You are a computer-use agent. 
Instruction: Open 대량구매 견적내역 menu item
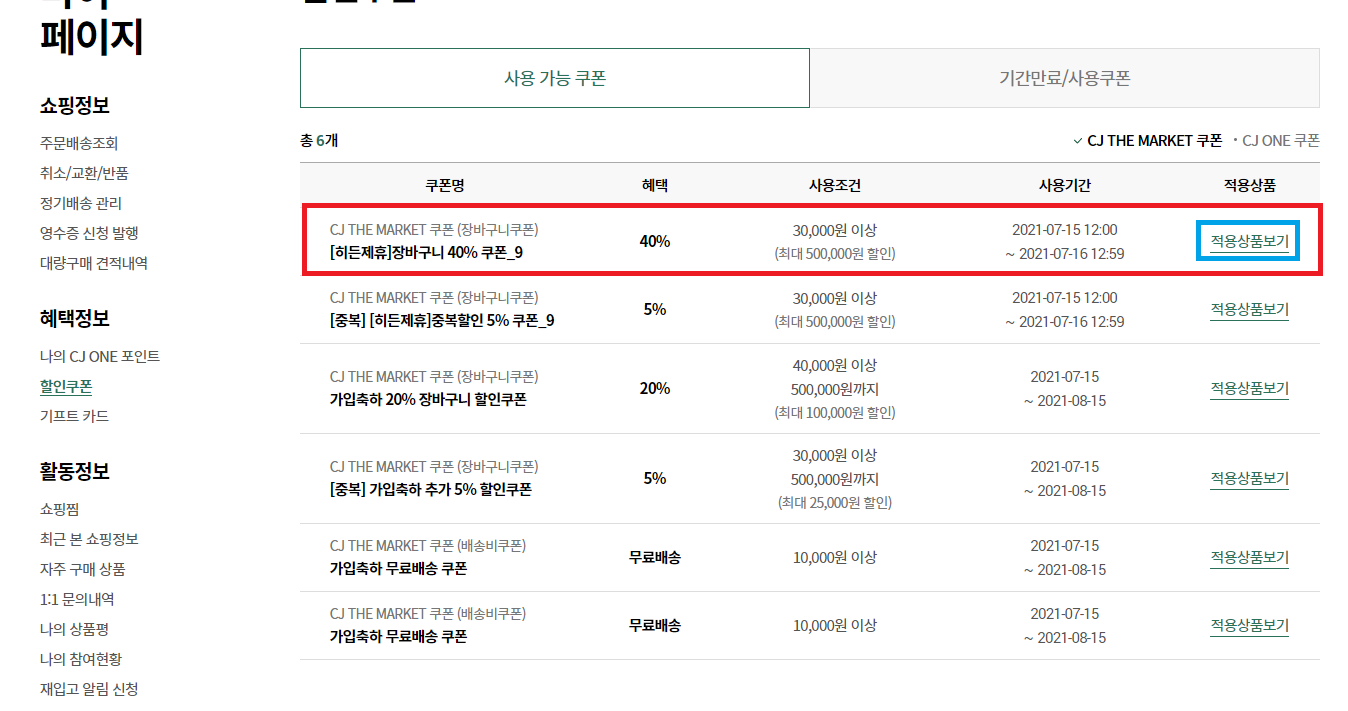point(94,263)
